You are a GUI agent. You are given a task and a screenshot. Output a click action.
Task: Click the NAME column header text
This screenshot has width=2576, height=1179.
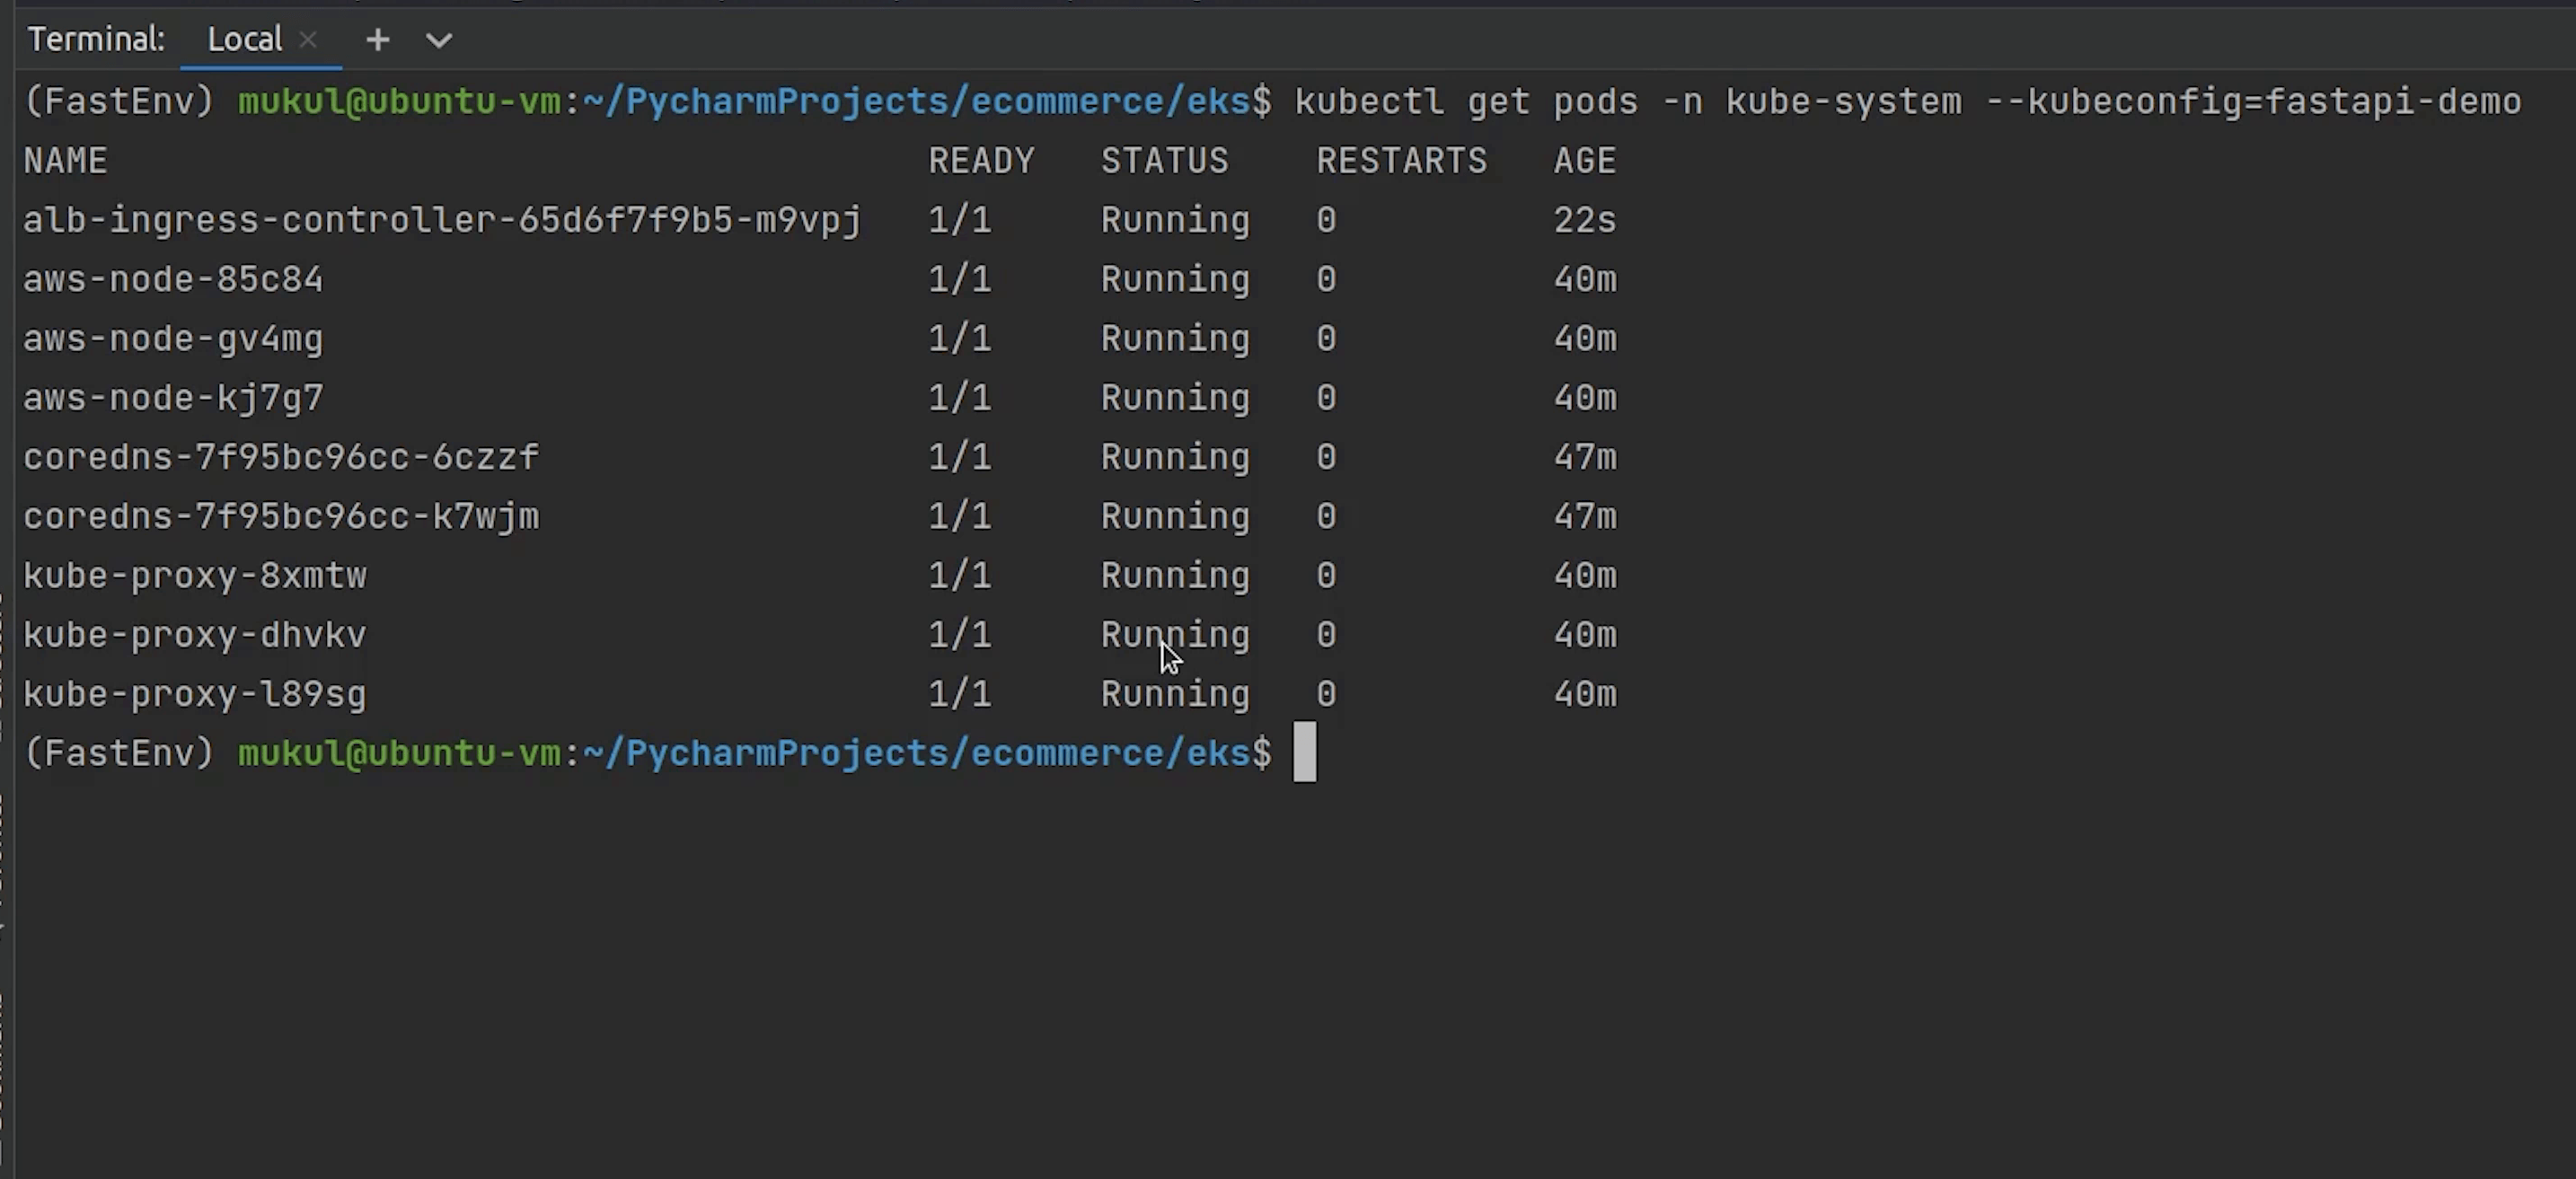(65, 161)
